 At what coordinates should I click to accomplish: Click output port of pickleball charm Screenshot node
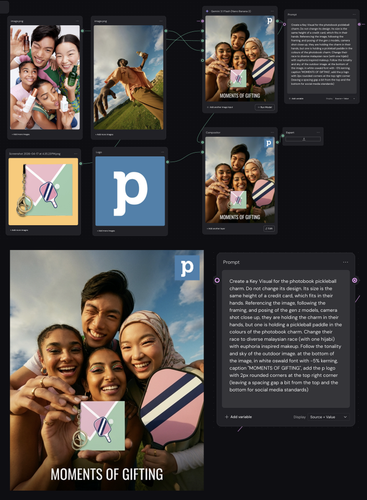click(81, 163)
